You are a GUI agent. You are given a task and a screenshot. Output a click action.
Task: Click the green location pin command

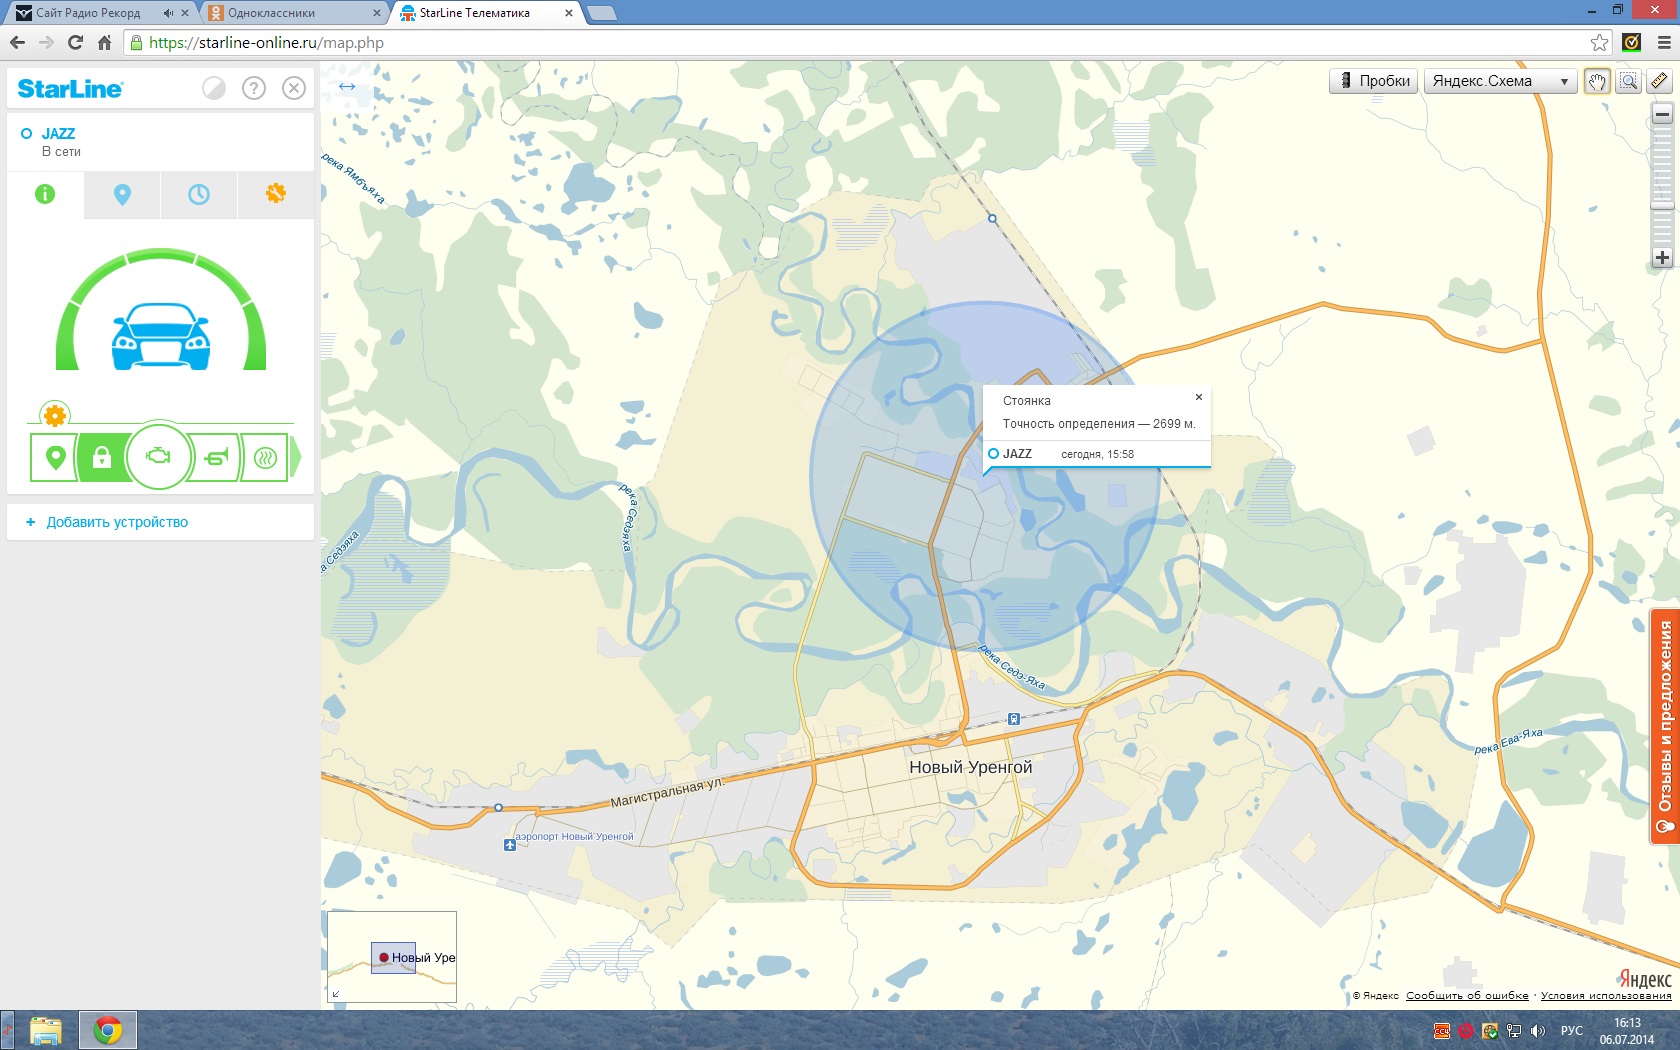click(x=55, y=458)
